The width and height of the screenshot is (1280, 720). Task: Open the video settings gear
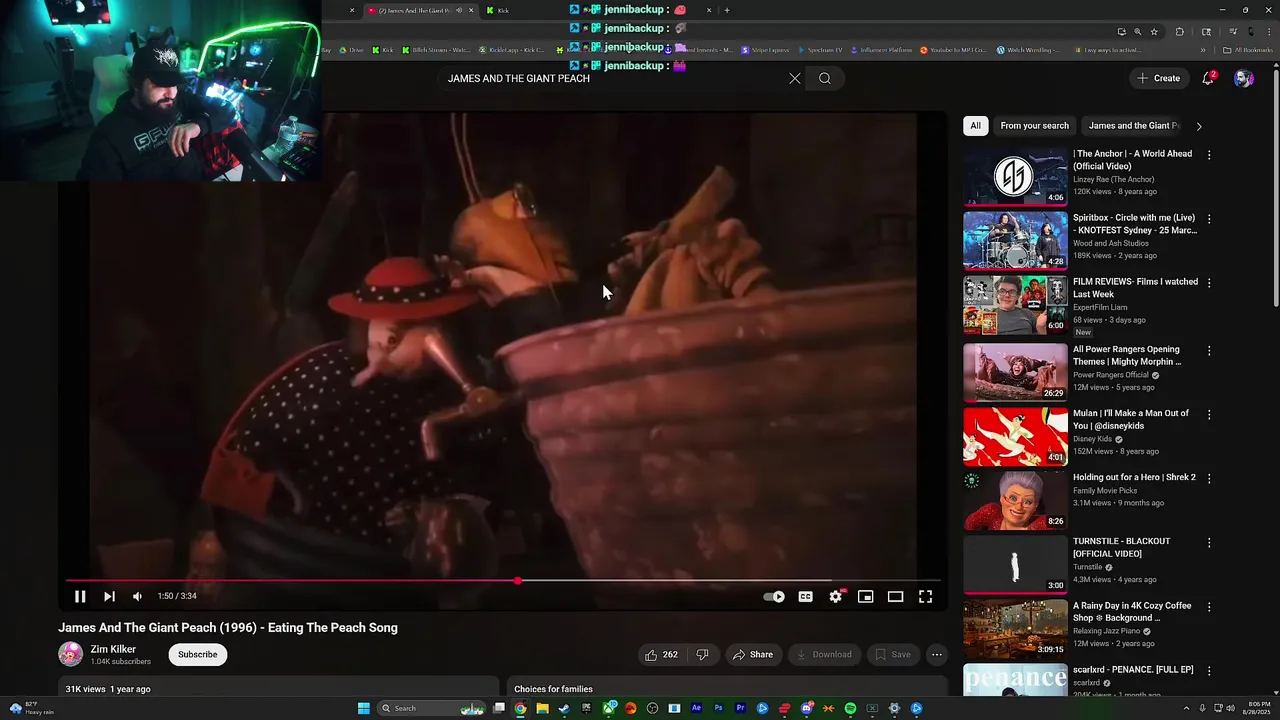[x=836, y=597]
